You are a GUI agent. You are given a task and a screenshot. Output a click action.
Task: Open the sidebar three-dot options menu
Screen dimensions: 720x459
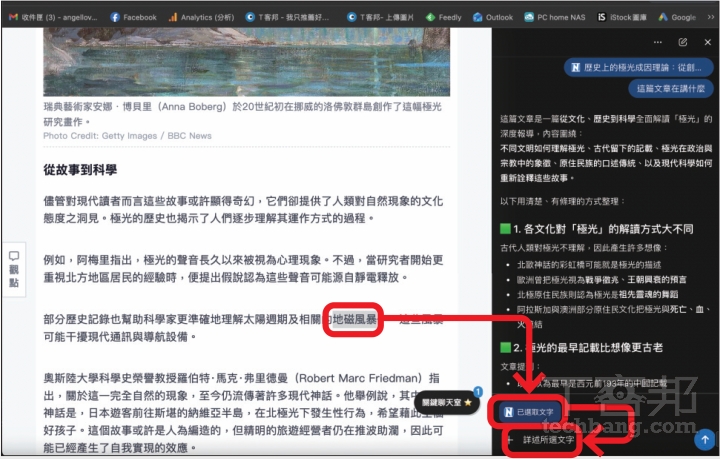coord(658,42)
